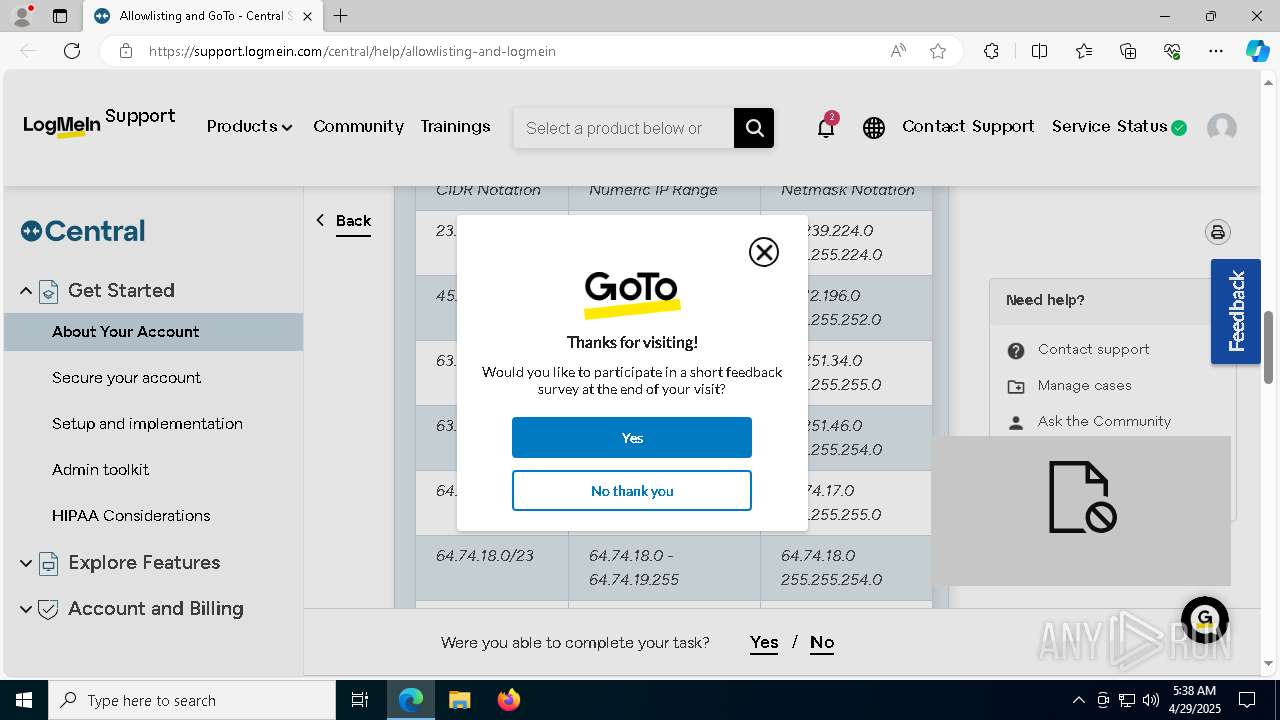Open the user profile avatar
Viewport: 1280px width, 720px height.
coord(1222,127)
